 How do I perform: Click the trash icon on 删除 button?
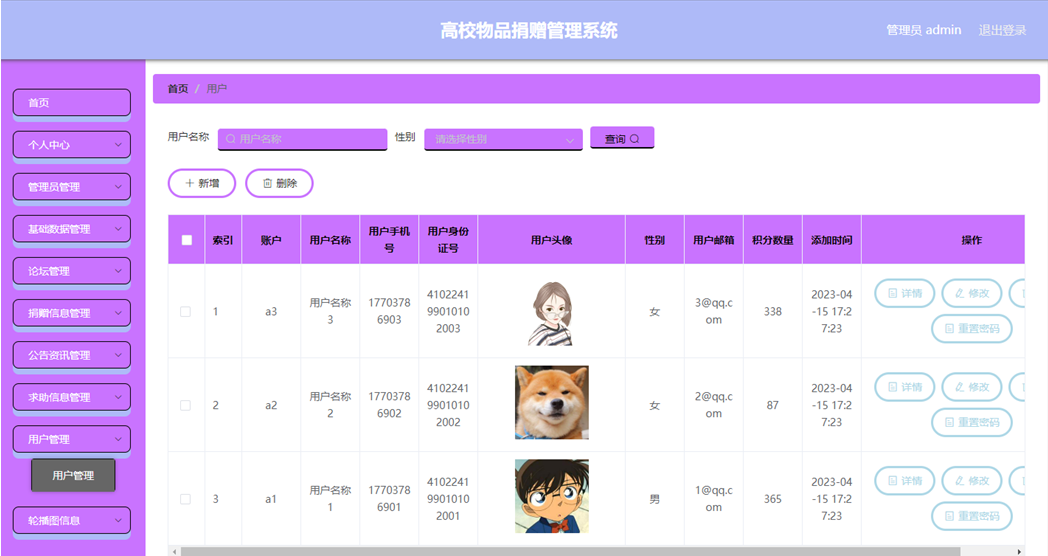(267, 184)
